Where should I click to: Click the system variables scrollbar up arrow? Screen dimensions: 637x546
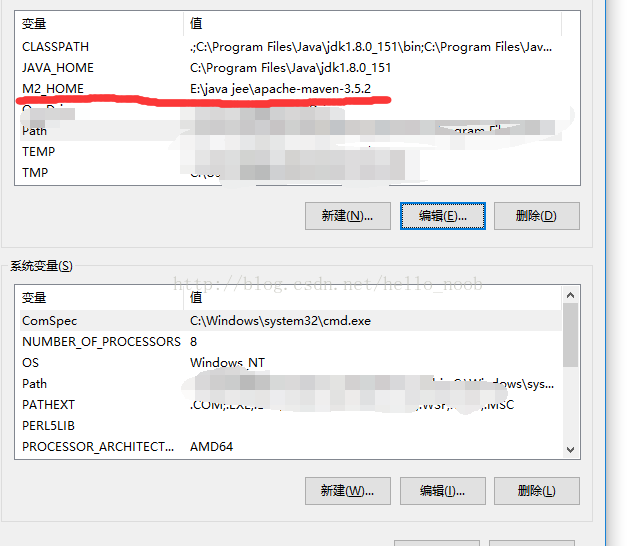coord(570,295)
